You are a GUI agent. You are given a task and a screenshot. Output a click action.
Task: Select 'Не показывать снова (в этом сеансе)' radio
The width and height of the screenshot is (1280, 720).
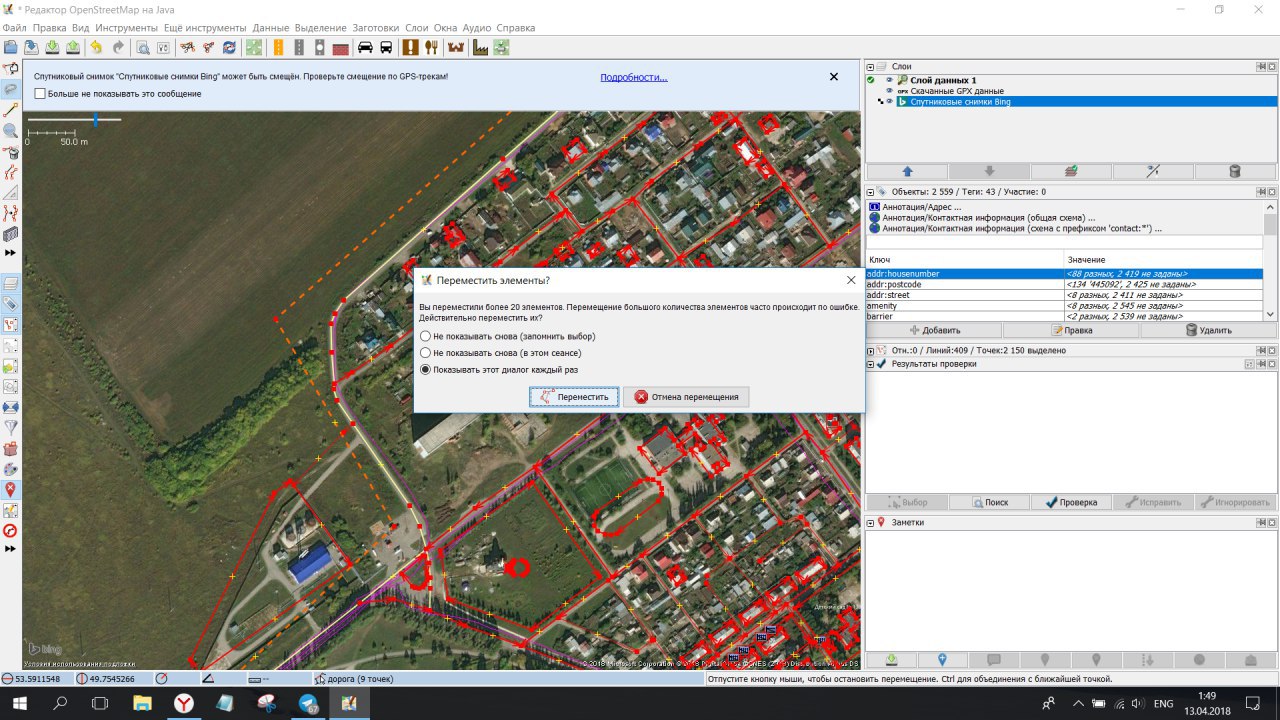426,353
